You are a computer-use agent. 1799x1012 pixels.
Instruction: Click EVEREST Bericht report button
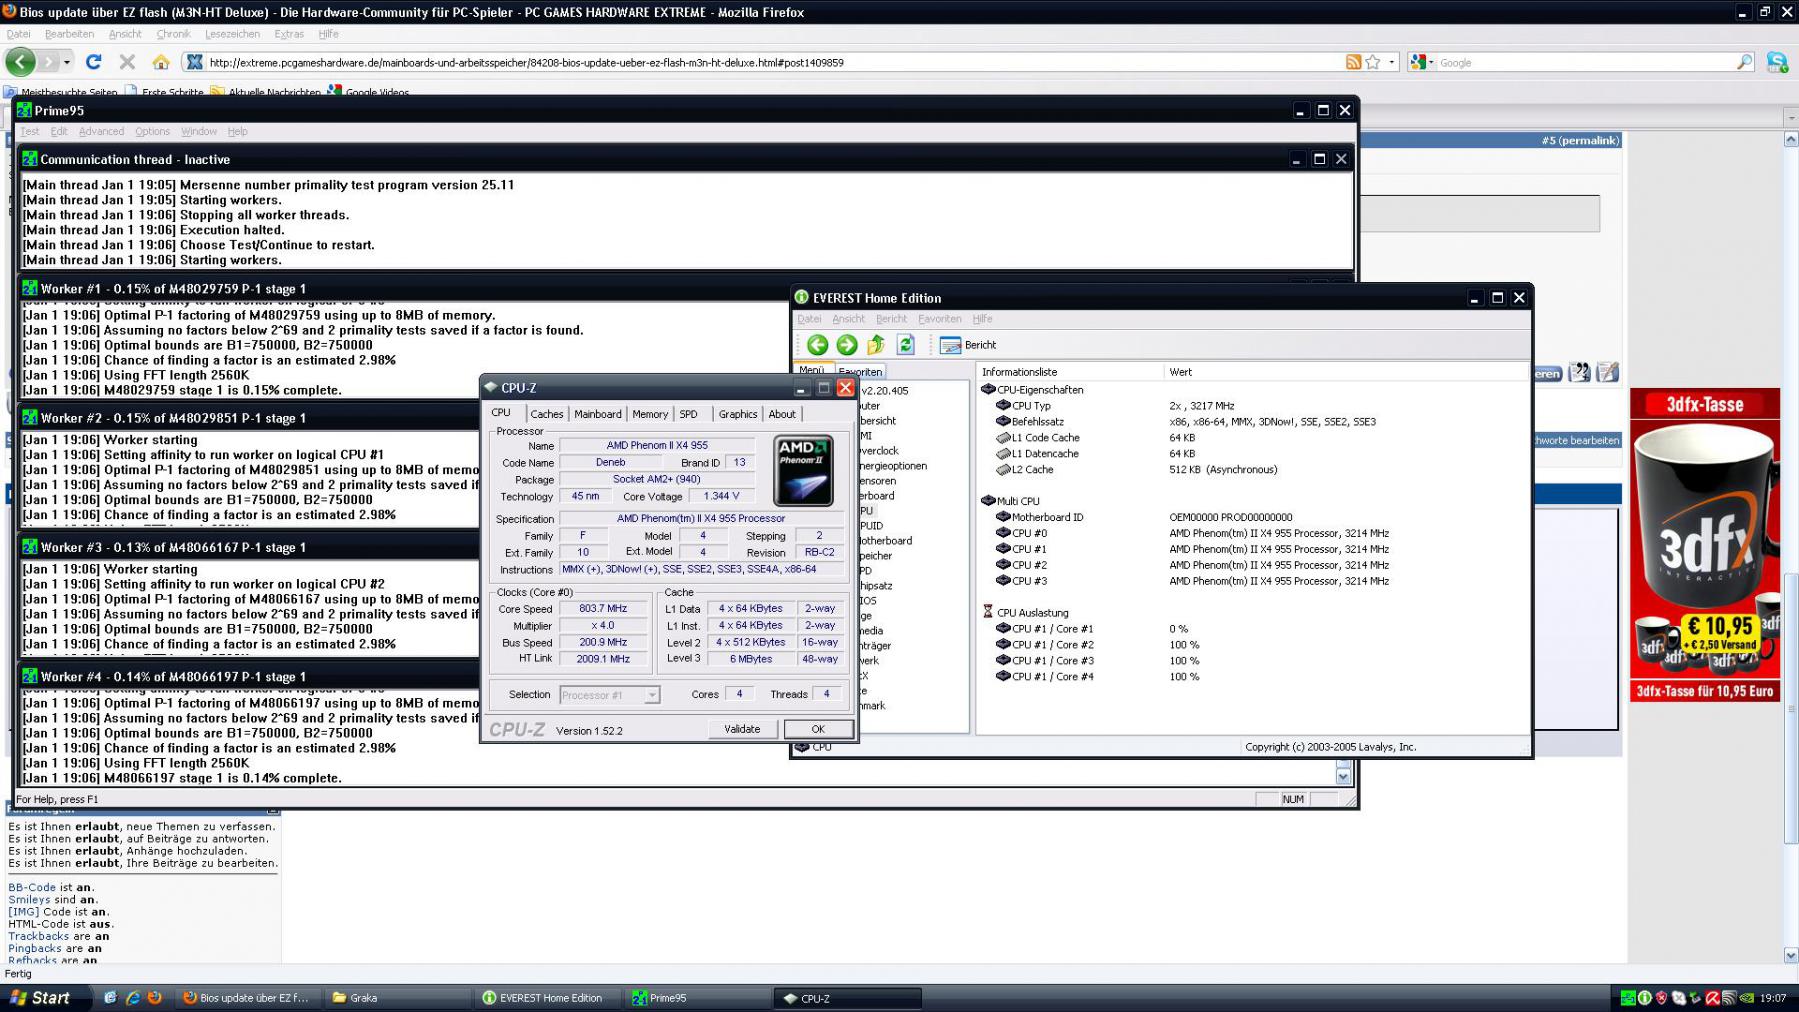pyautogui.click(x=968, y=345)
